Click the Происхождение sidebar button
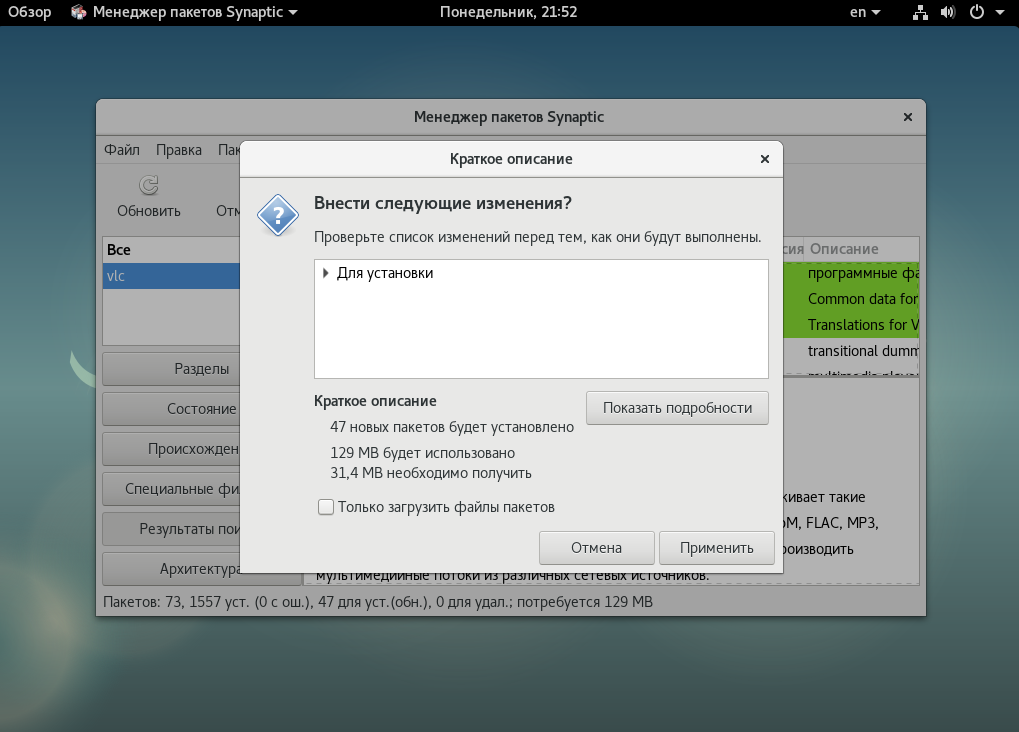This screenshot has height=732, width=1019. 171,449
